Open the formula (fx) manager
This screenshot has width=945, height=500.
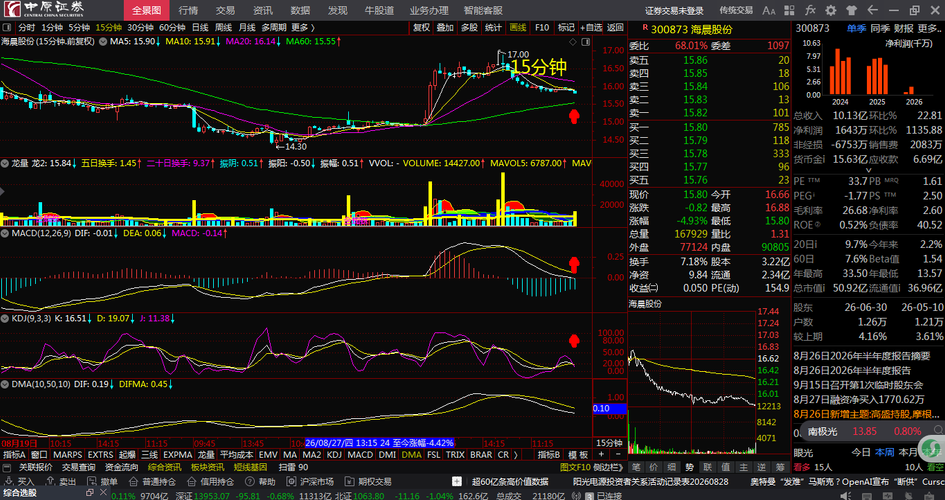[811, 10]
